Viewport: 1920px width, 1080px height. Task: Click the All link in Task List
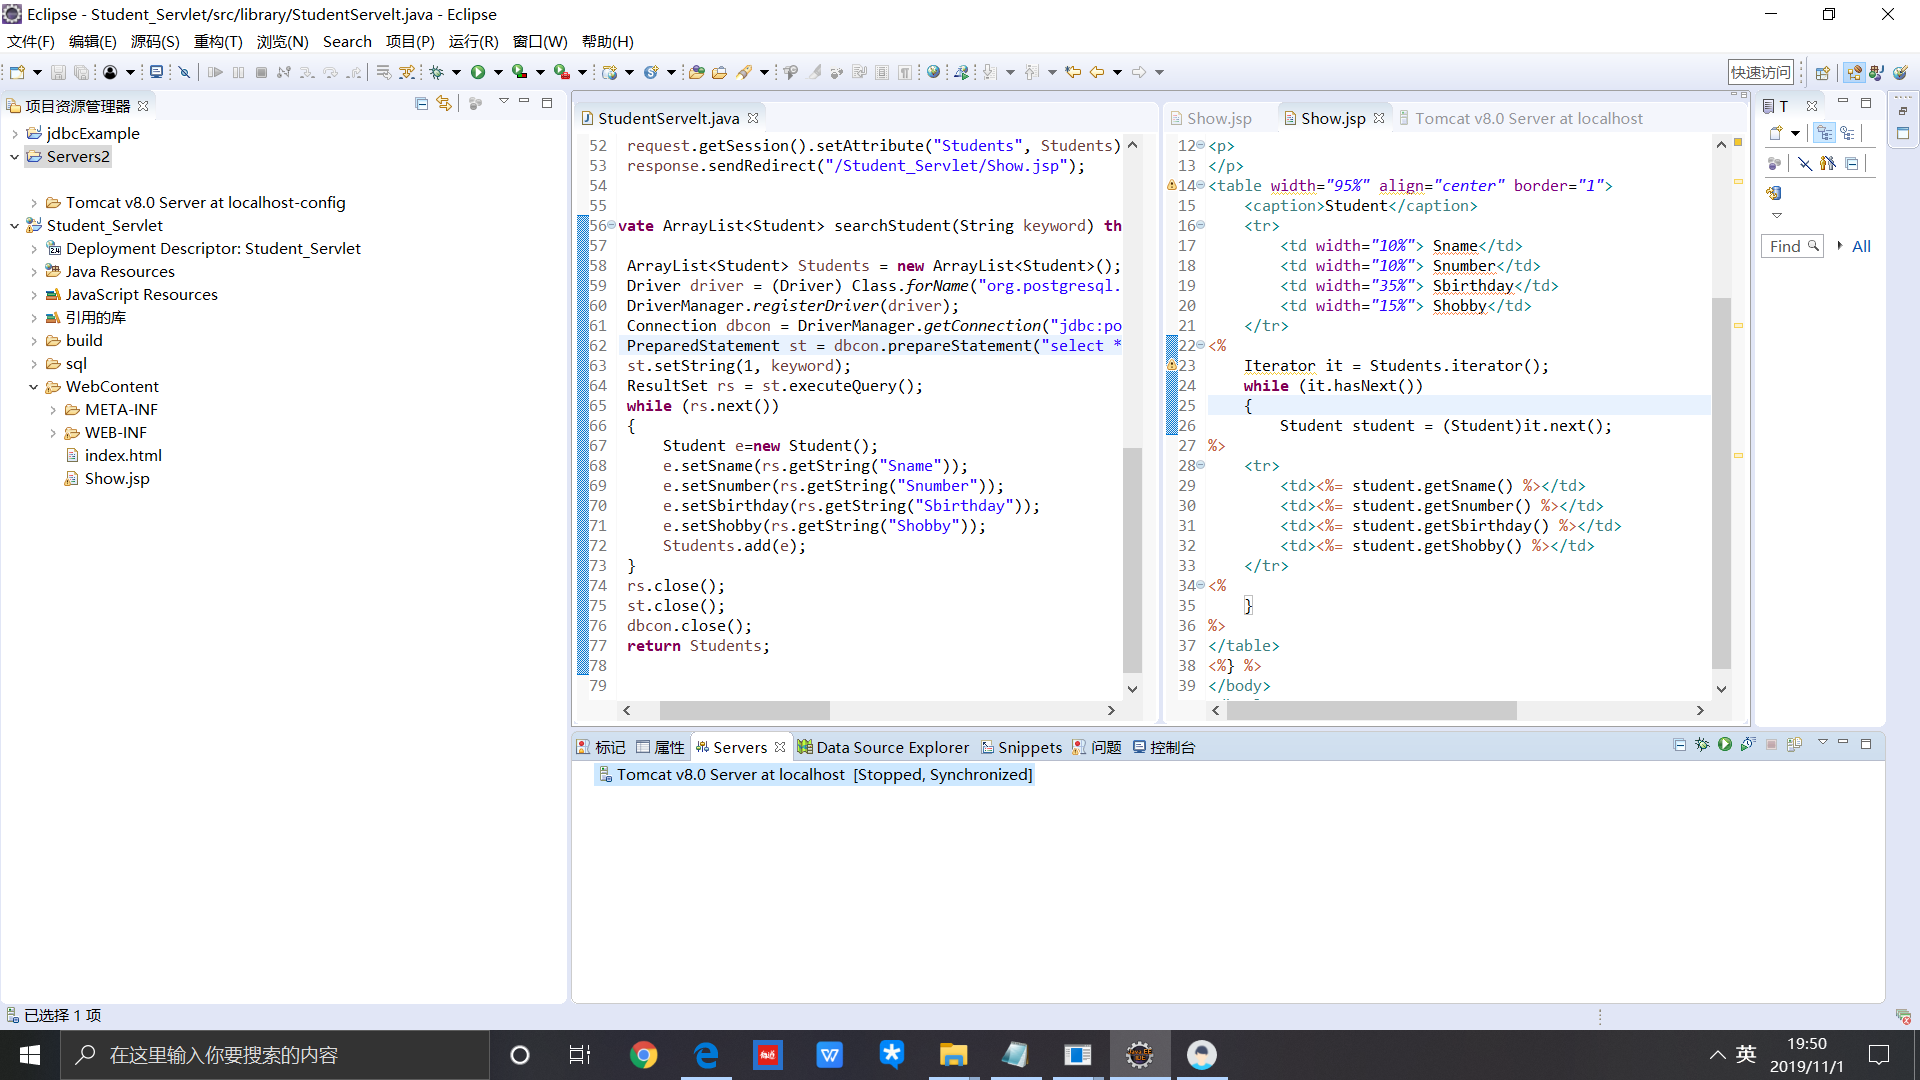pyautogui.click(x=1861, y=247)
